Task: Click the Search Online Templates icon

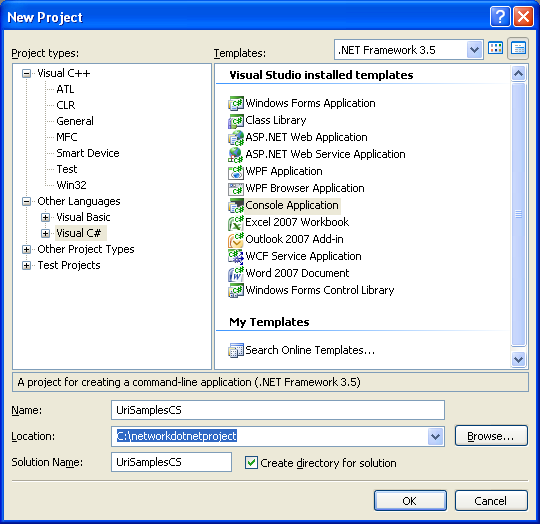Action: click(236, 350)
